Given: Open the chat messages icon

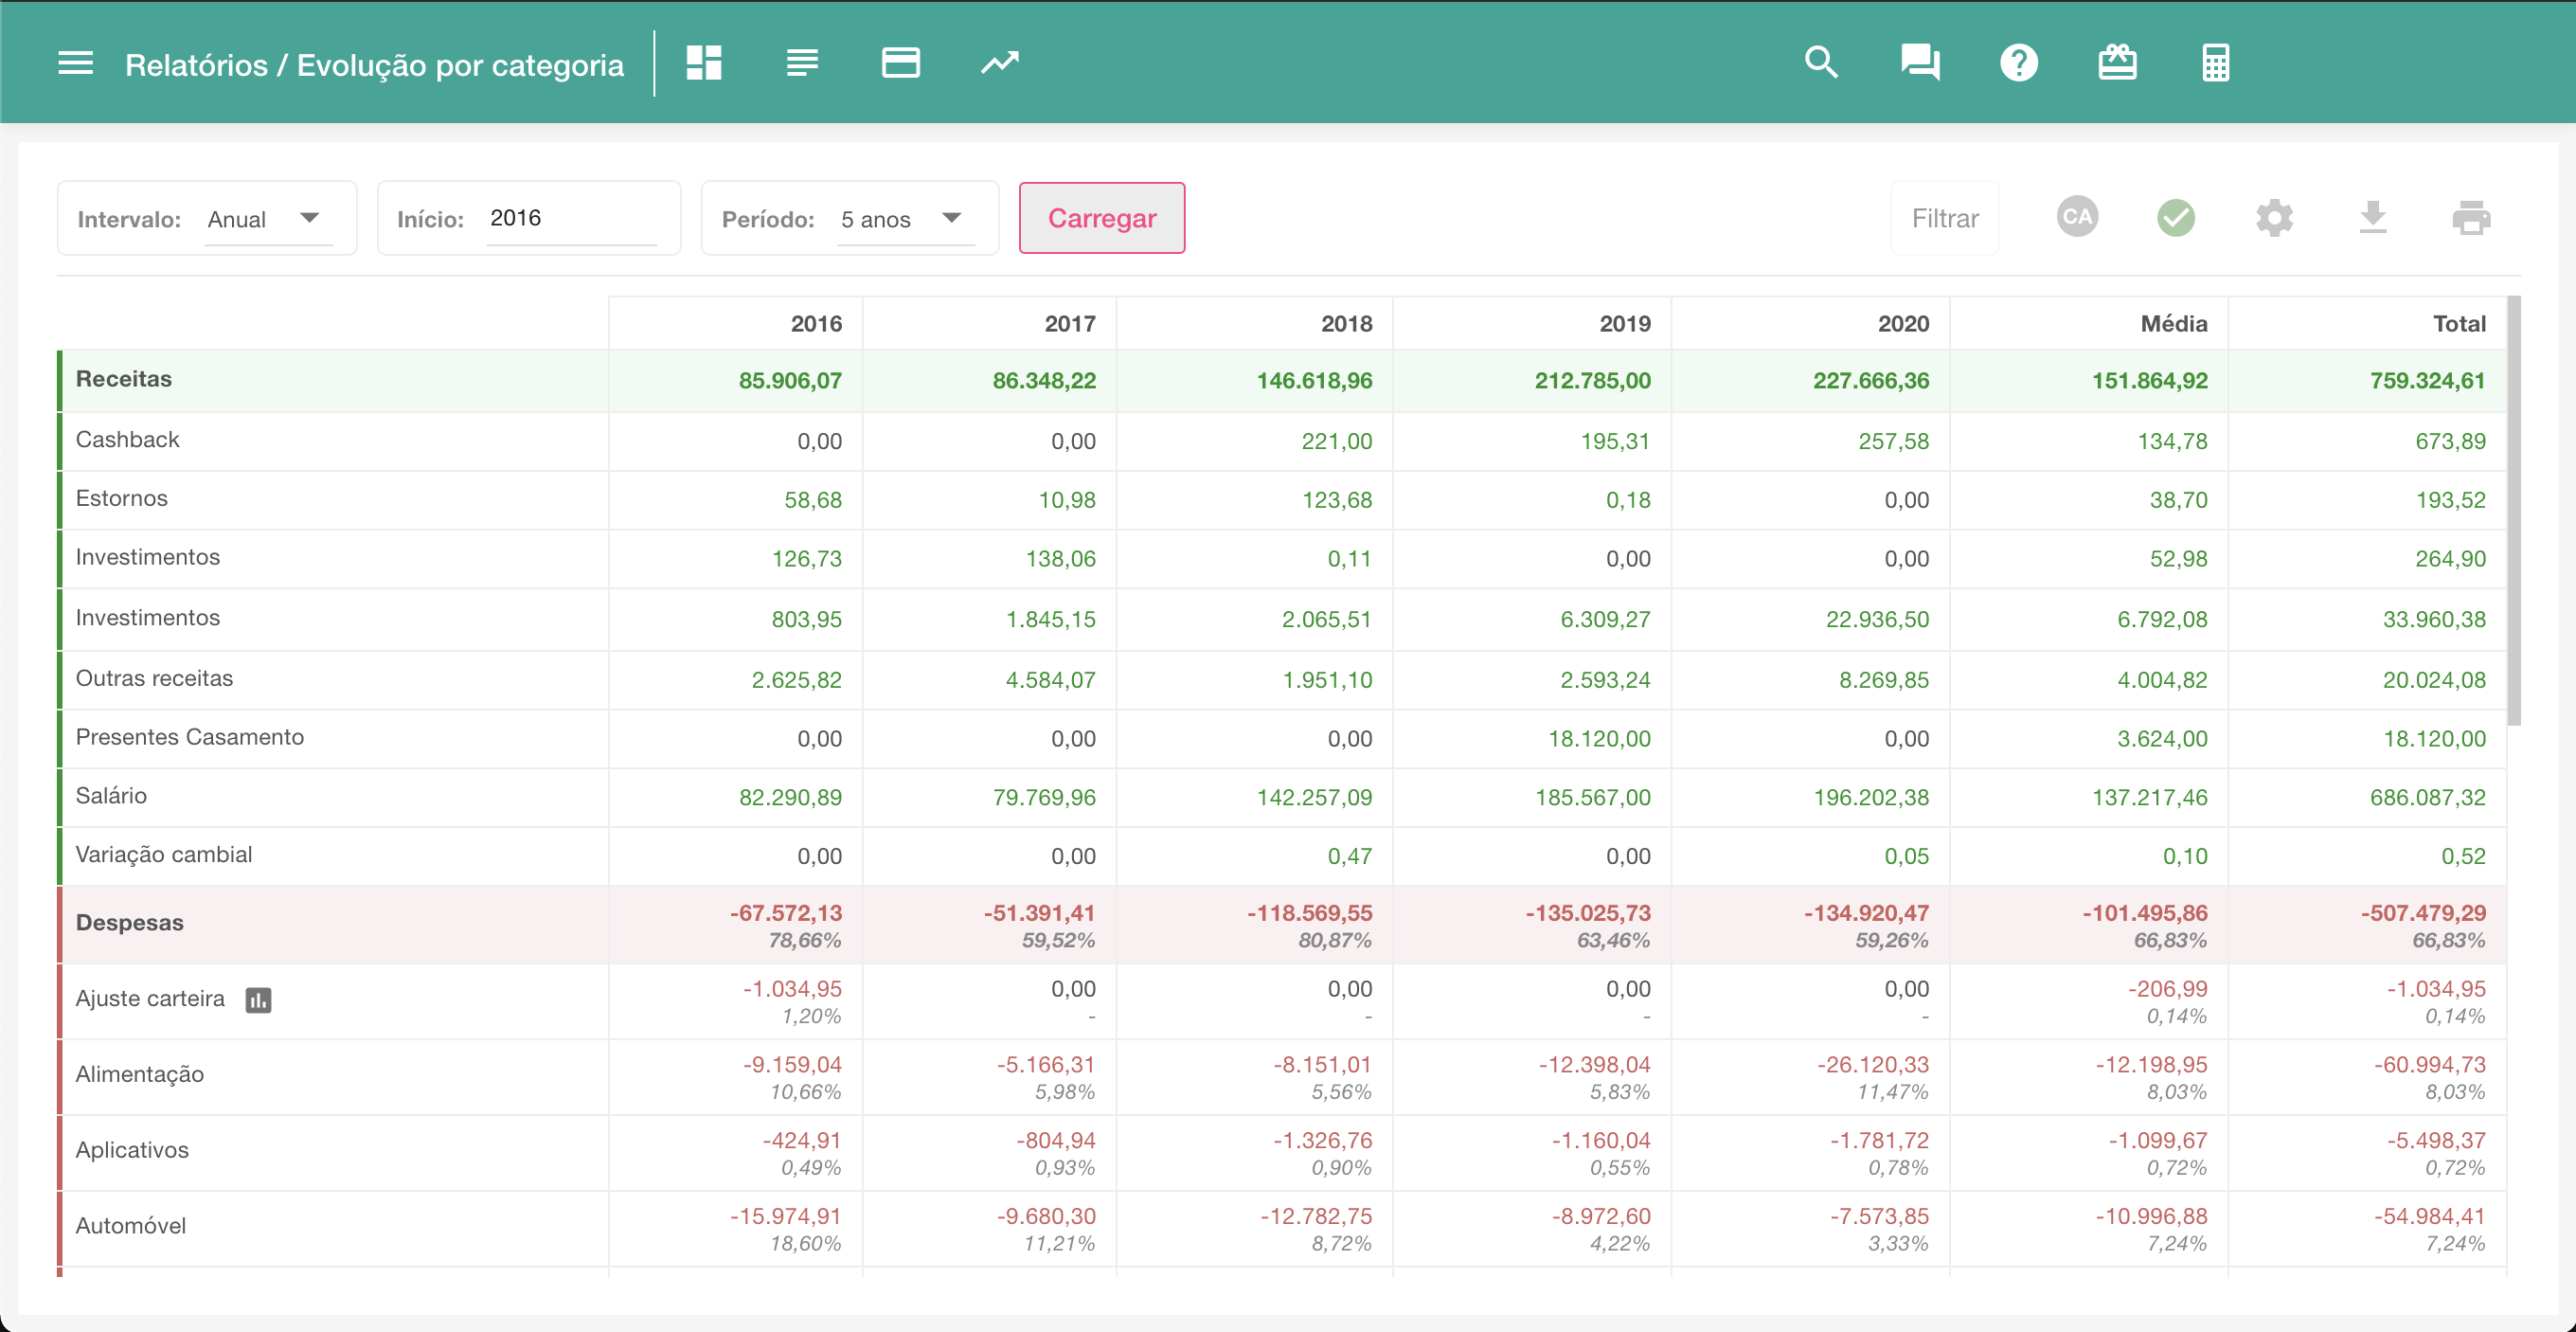Looking at the screenshot, I should pos(1920,63).
